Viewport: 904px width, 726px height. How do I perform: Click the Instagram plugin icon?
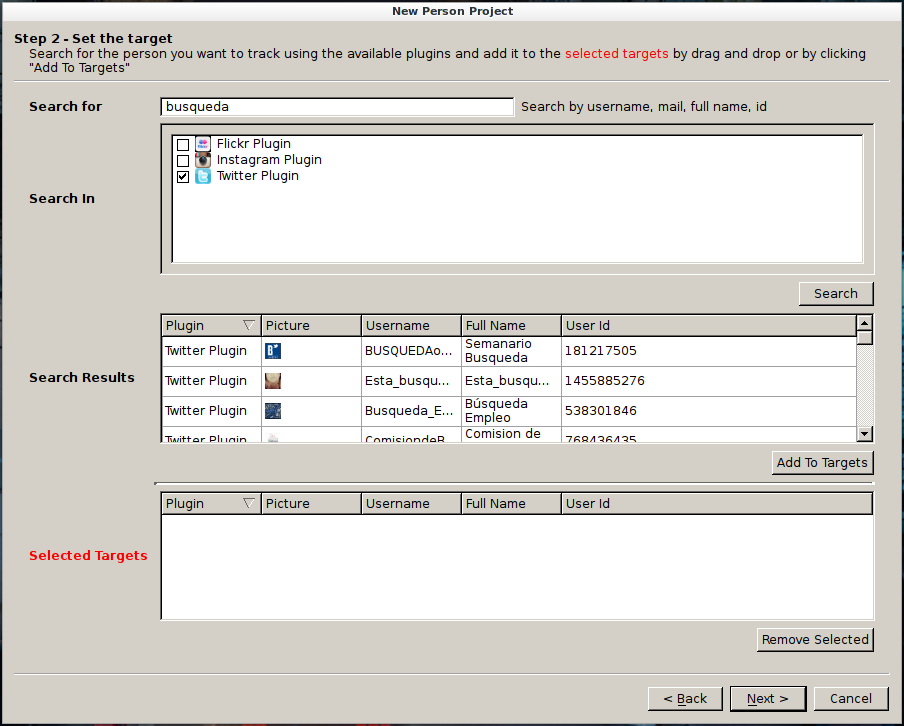(203, 160)
